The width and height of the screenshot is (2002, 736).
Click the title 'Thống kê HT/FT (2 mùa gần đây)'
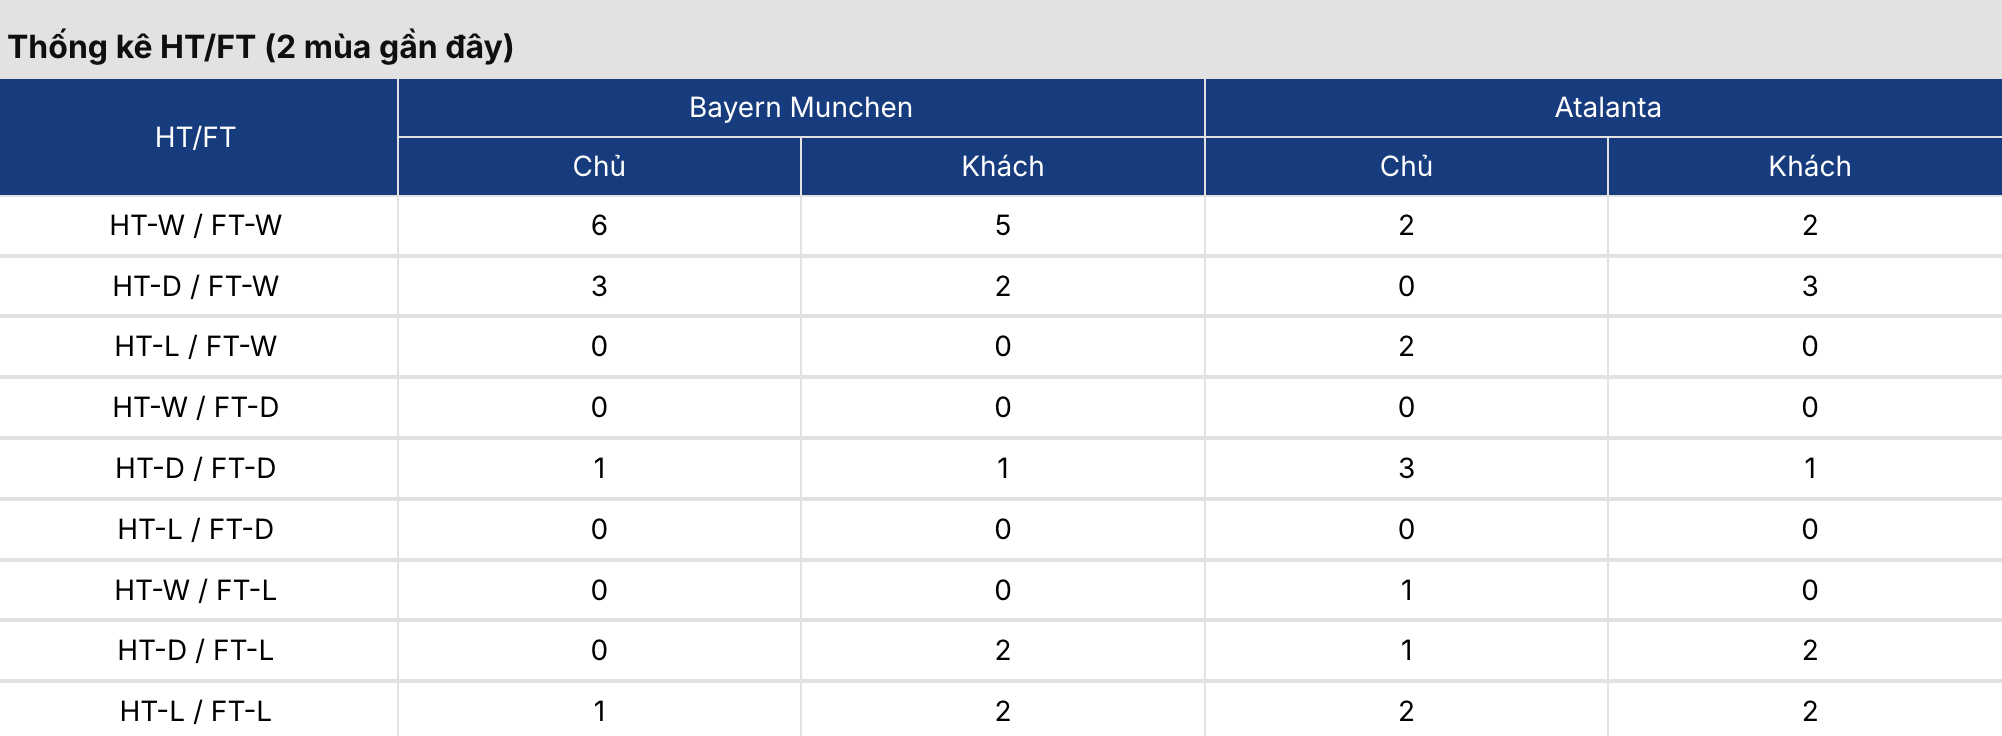tap(261, 46)
